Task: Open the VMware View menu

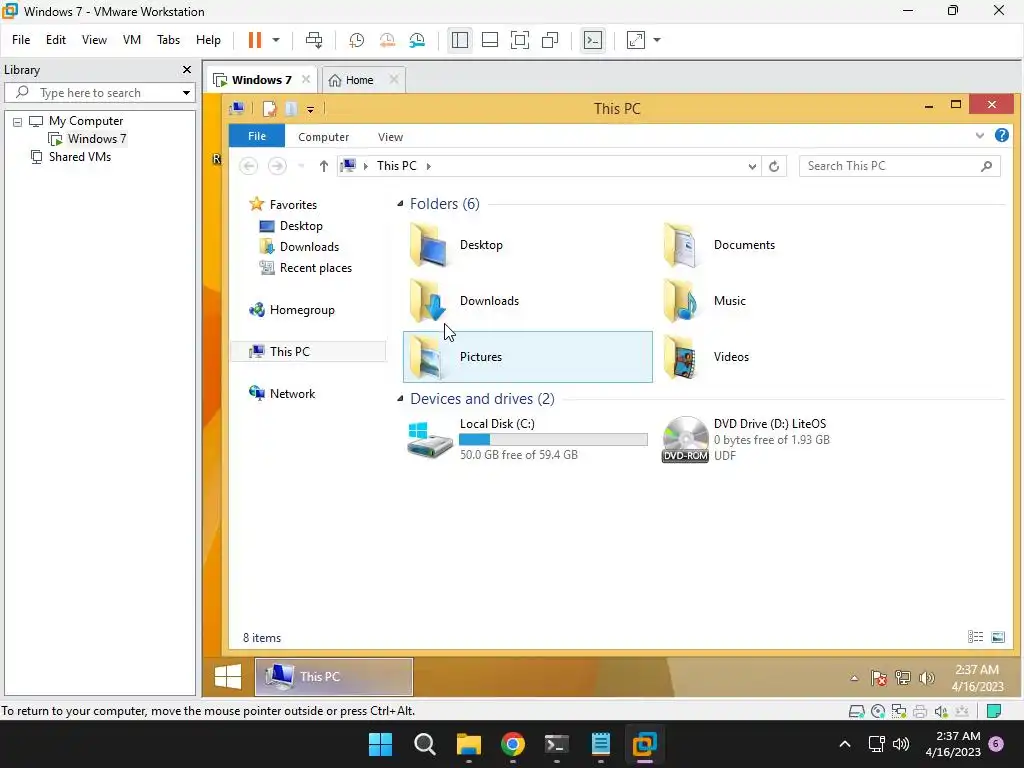Action: (94, 40)
